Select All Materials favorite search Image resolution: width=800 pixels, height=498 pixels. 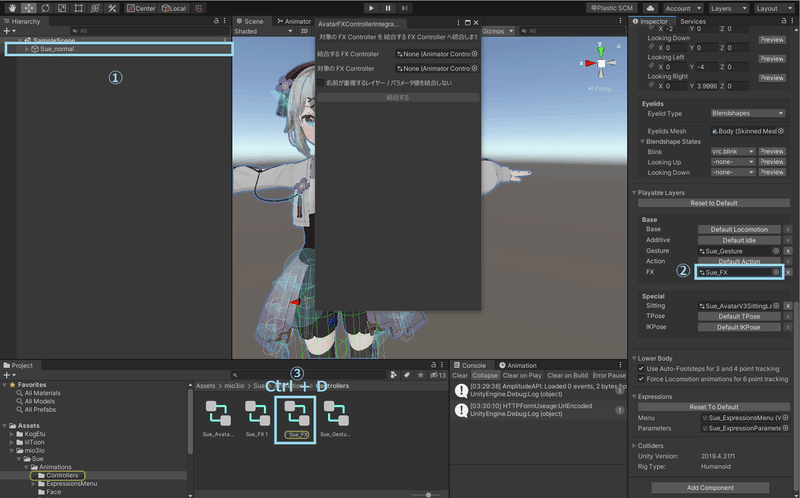pos(42,393)
